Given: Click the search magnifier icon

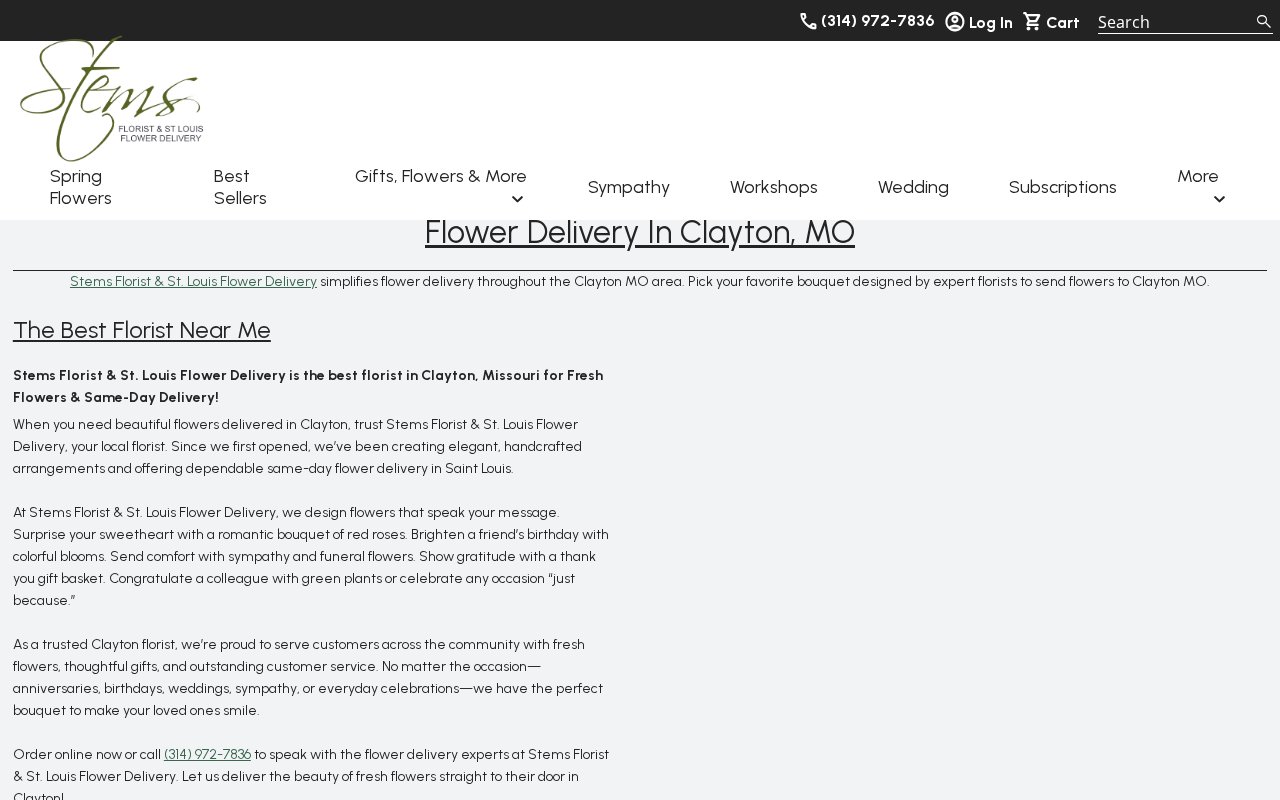Looking at the screenshot, I should click(1263, 22).
